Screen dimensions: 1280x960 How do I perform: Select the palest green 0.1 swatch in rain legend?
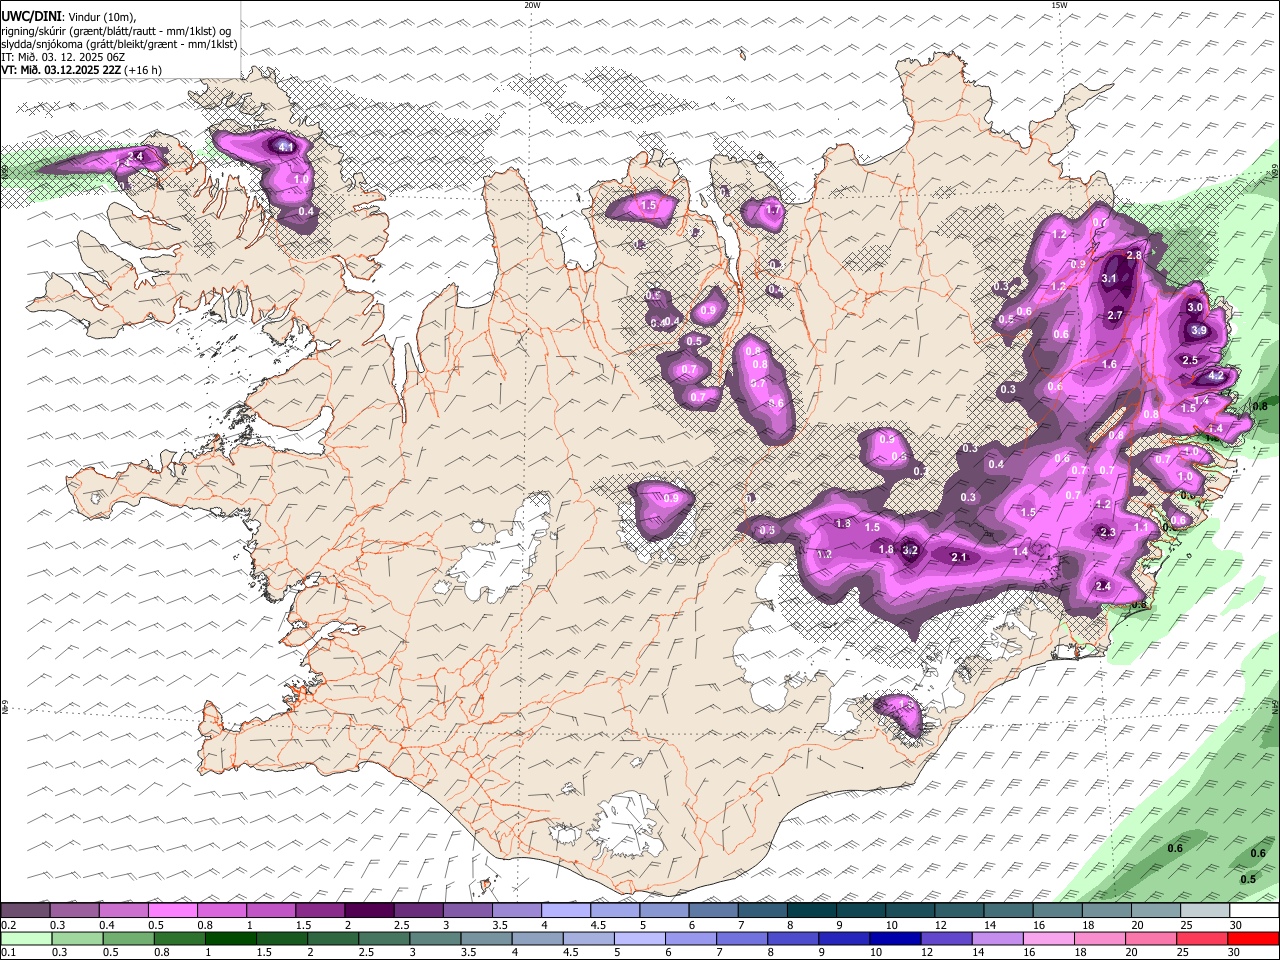pyautogui.click(x=26, y=938)
